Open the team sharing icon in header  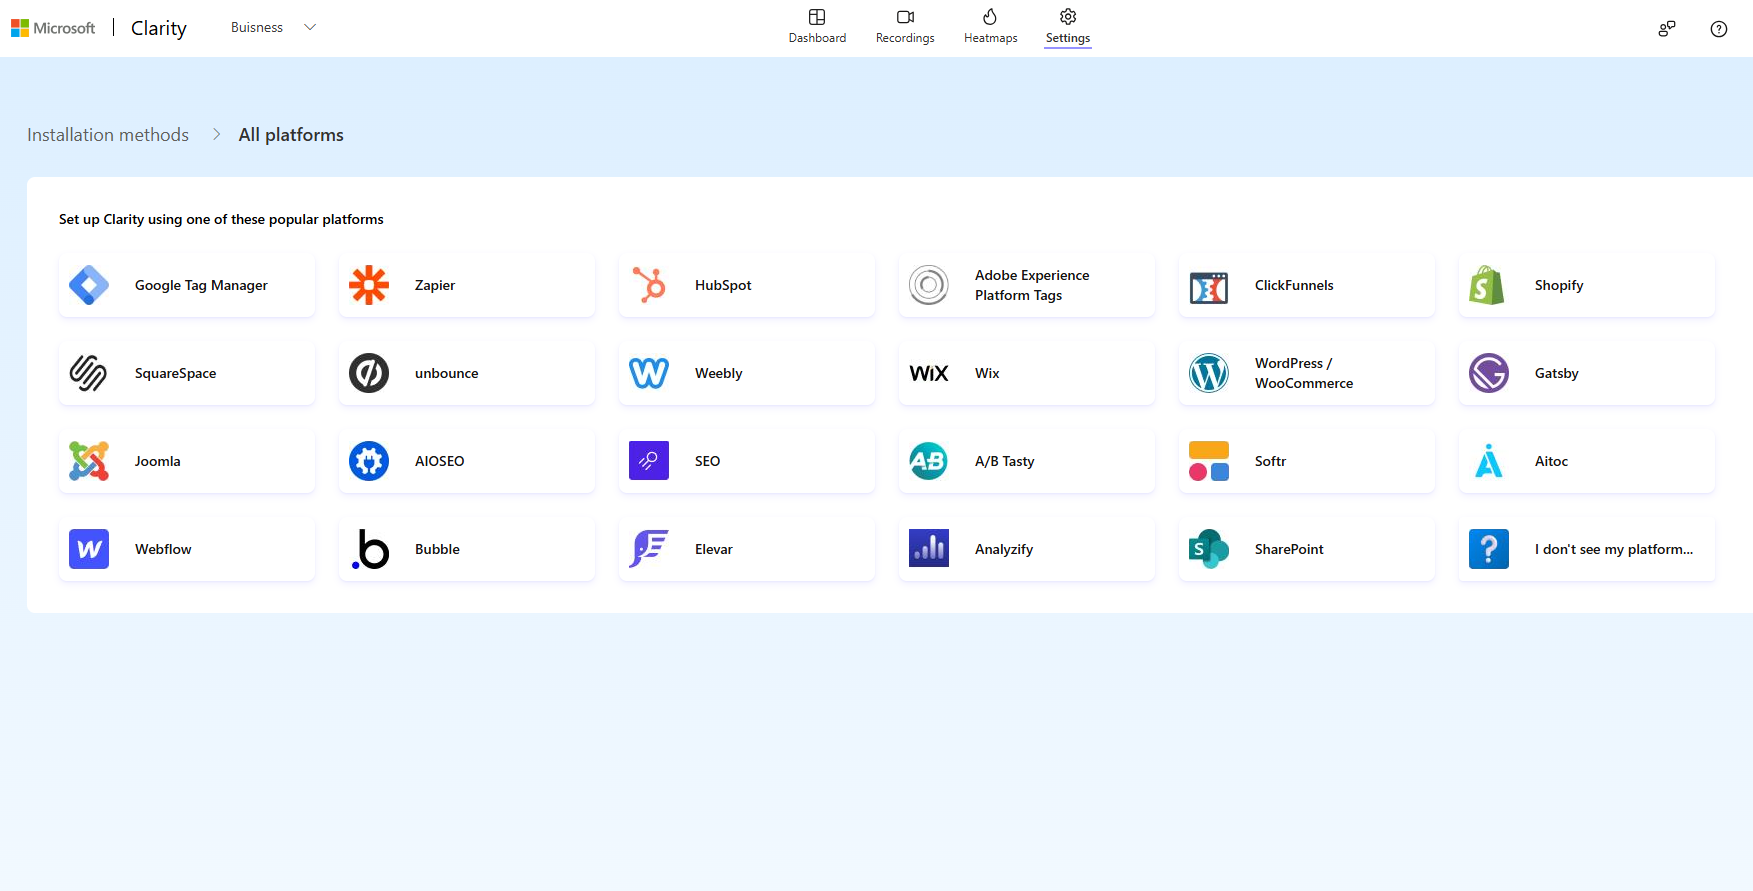(x=1667, y=29)
